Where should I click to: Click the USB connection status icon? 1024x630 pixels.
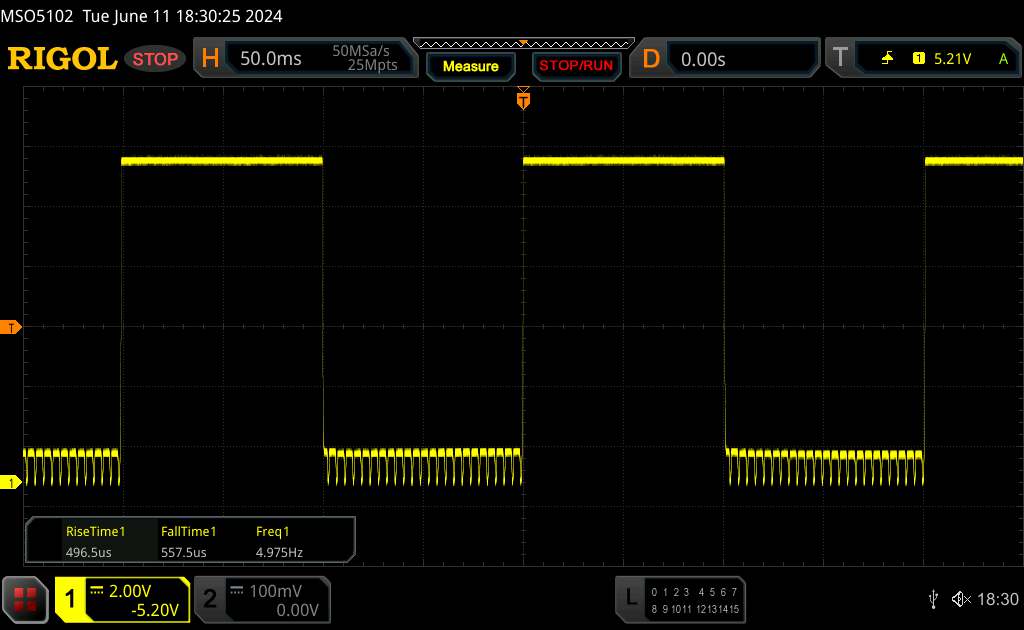click(x=934, y=599)
